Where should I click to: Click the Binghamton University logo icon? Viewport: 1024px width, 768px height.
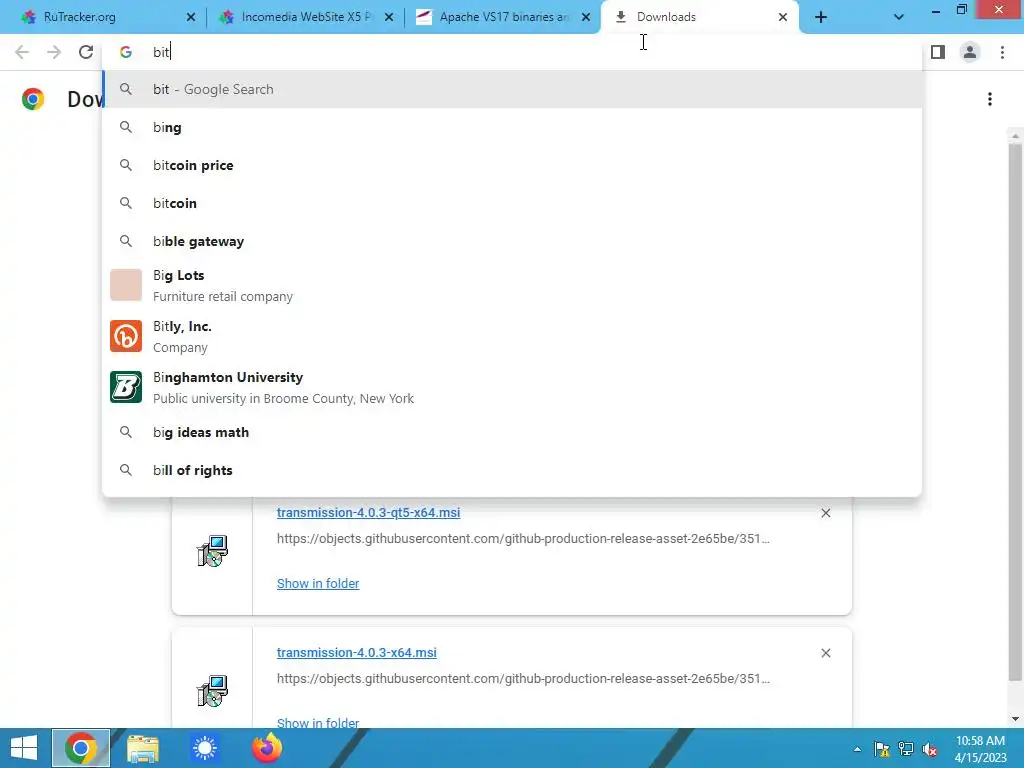(x=126, y=387)
